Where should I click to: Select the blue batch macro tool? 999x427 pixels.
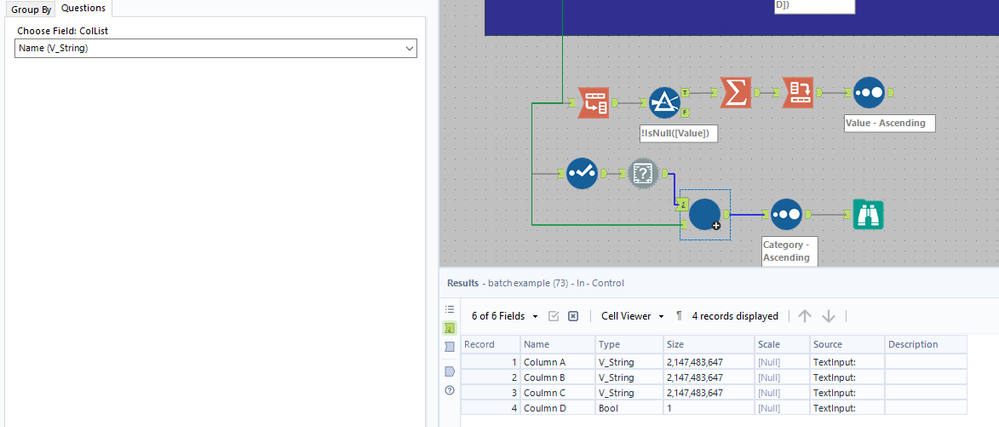click(x=705, y=215)
